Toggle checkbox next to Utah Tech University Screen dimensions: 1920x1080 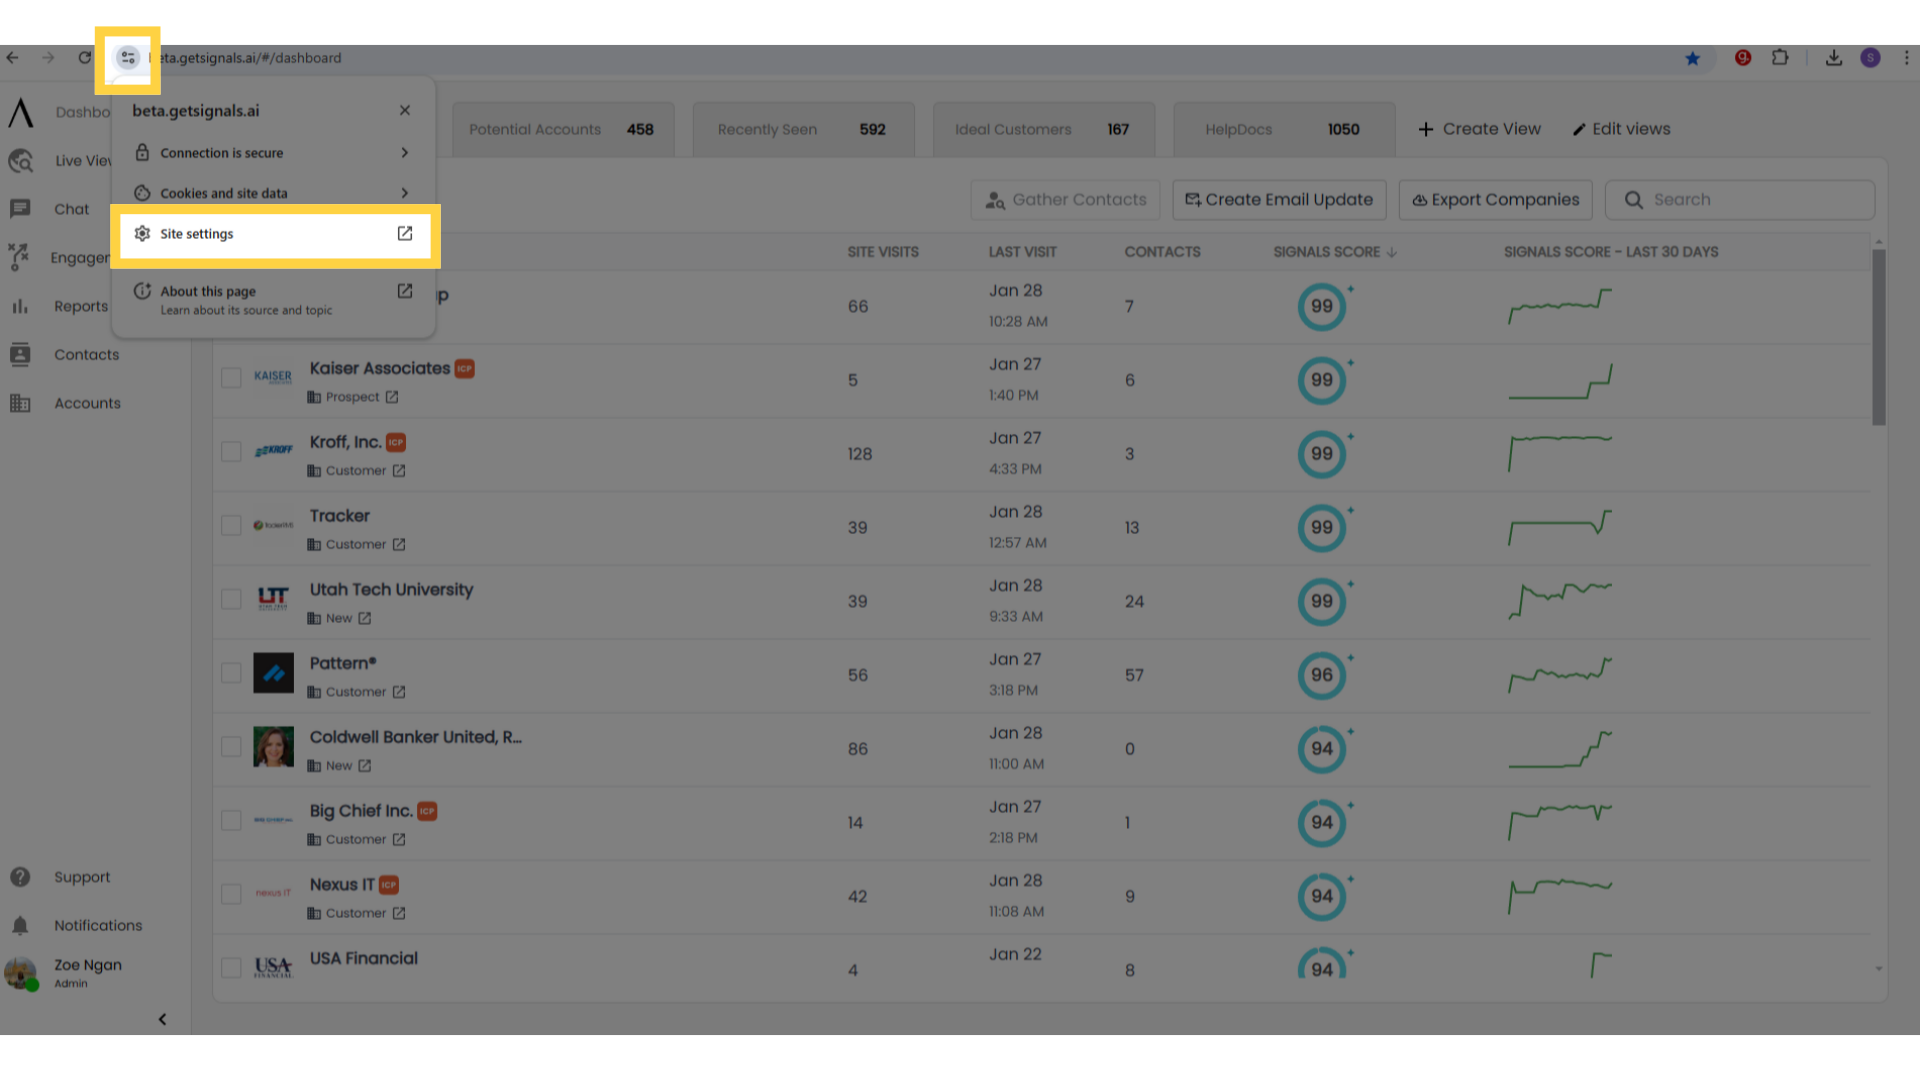click(231, 600)
